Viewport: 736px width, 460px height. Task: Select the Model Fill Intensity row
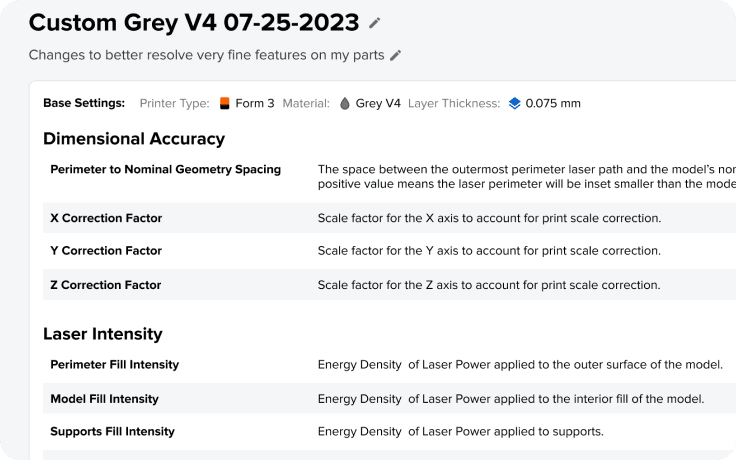[390, 399]
